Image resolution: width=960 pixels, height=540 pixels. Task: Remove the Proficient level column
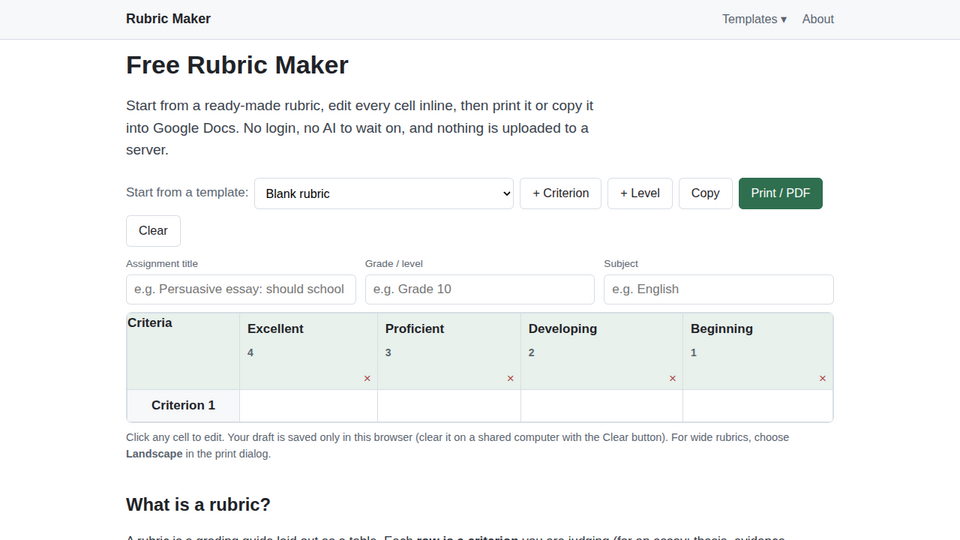511,378
